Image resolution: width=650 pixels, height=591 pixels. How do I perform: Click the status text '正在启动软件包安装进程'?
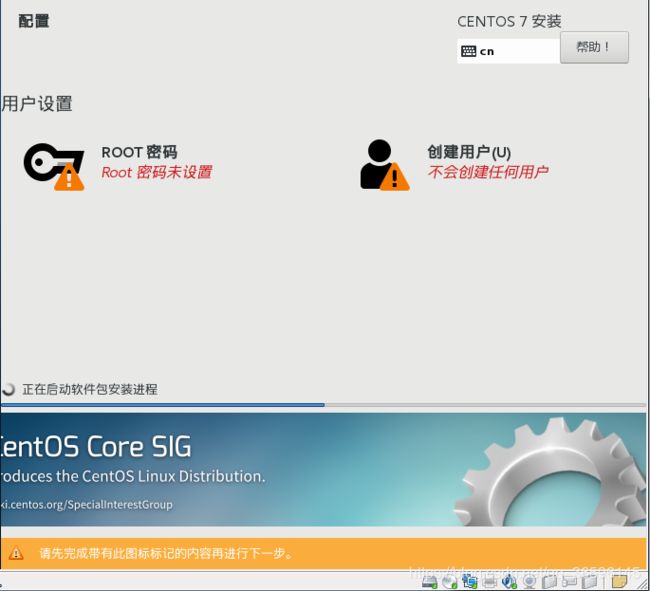(x=90, y=389)
